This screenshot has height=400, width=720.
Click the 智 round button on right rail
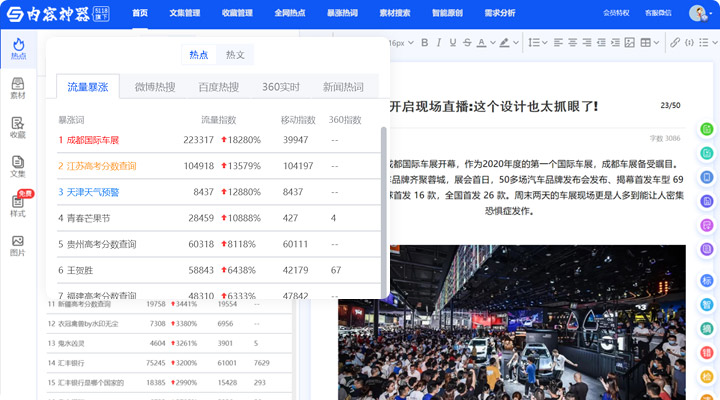point(707,304)
